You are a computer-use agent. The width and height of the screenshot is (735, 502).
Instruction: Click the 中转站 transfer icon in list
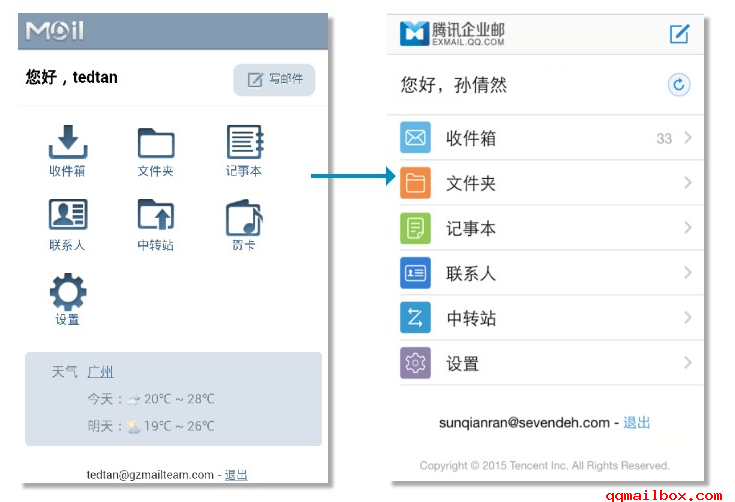[415, 317]
